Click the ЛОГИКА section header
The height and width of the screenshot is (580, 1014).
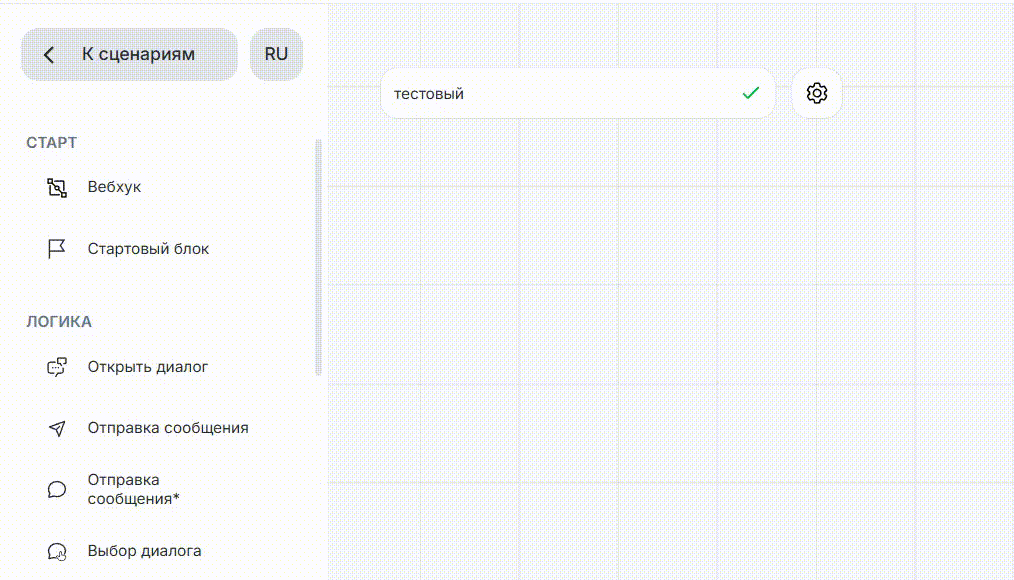coord(59,322)
